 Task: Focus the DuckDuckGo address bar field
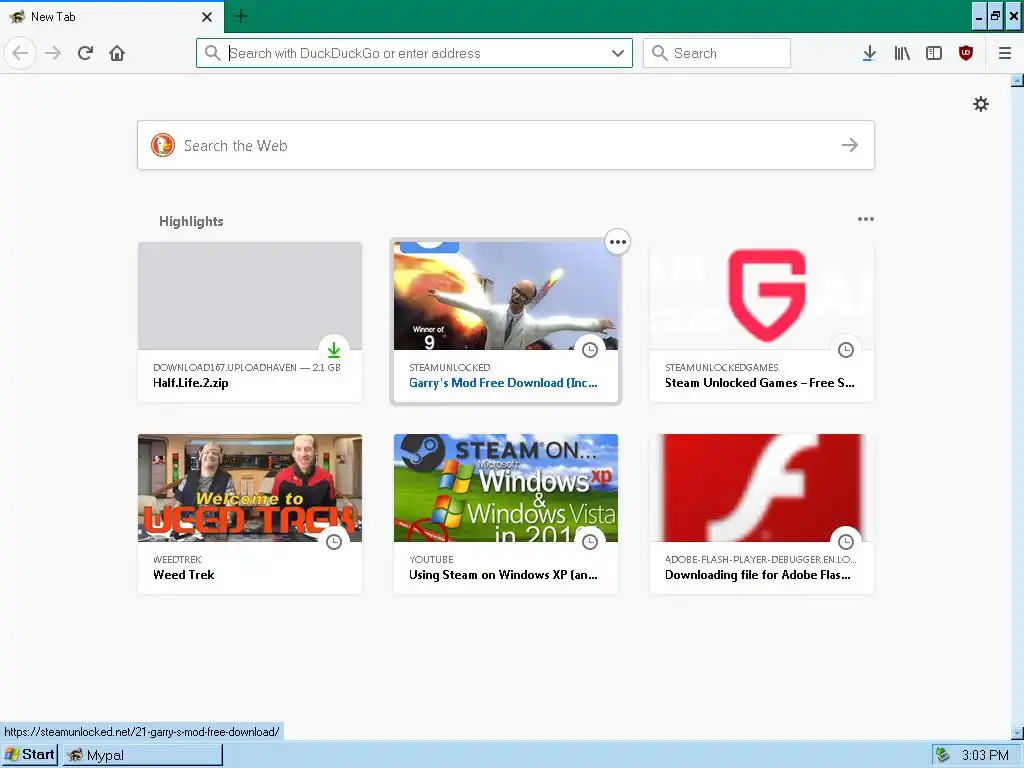[x=415, y=53]
